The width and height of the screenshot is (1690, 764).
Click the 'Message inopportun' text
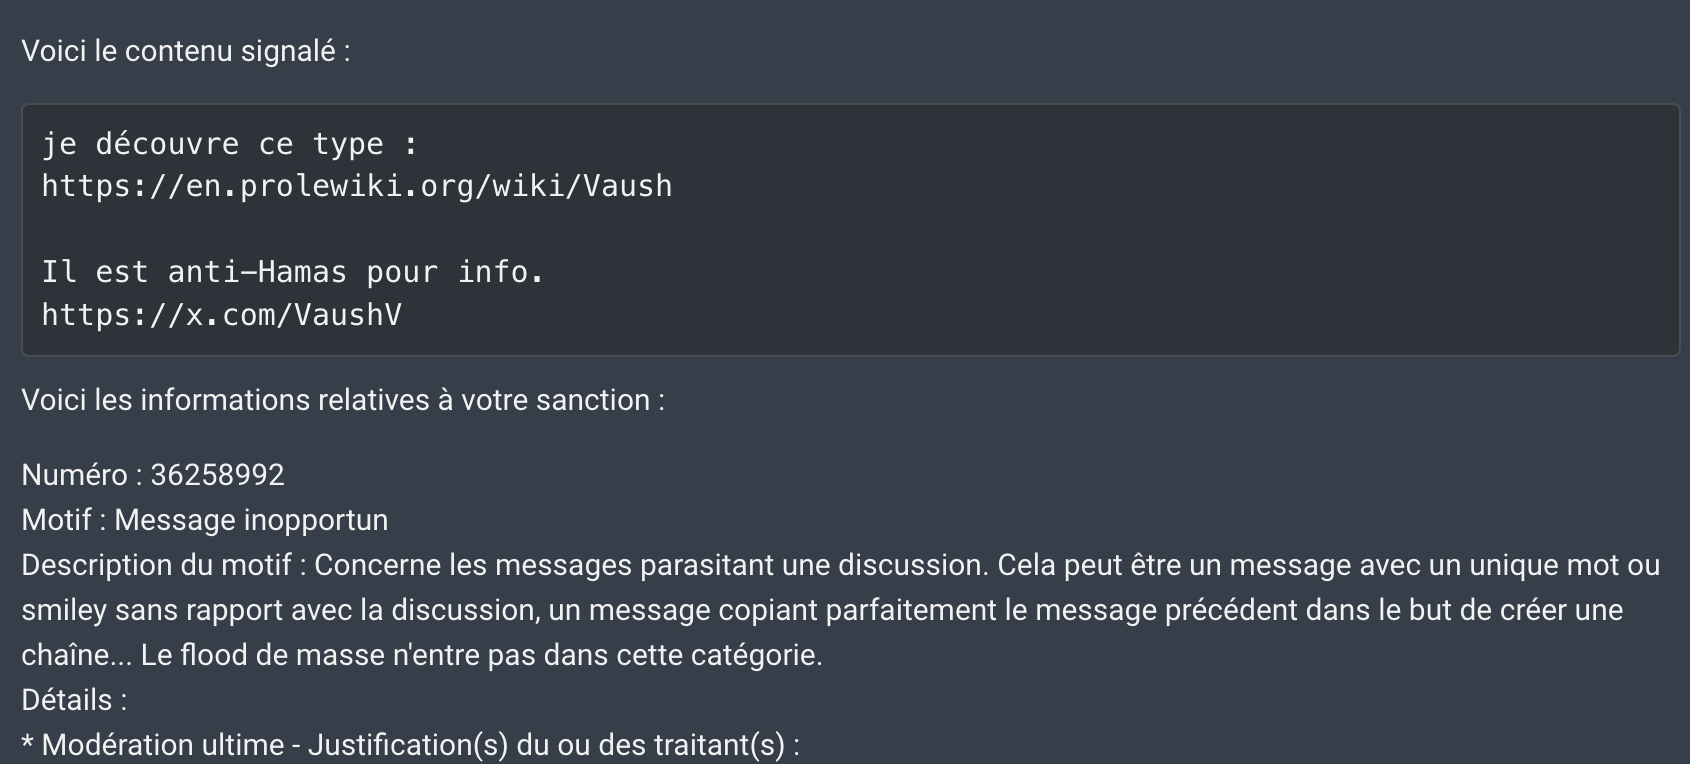pos(251,520)
